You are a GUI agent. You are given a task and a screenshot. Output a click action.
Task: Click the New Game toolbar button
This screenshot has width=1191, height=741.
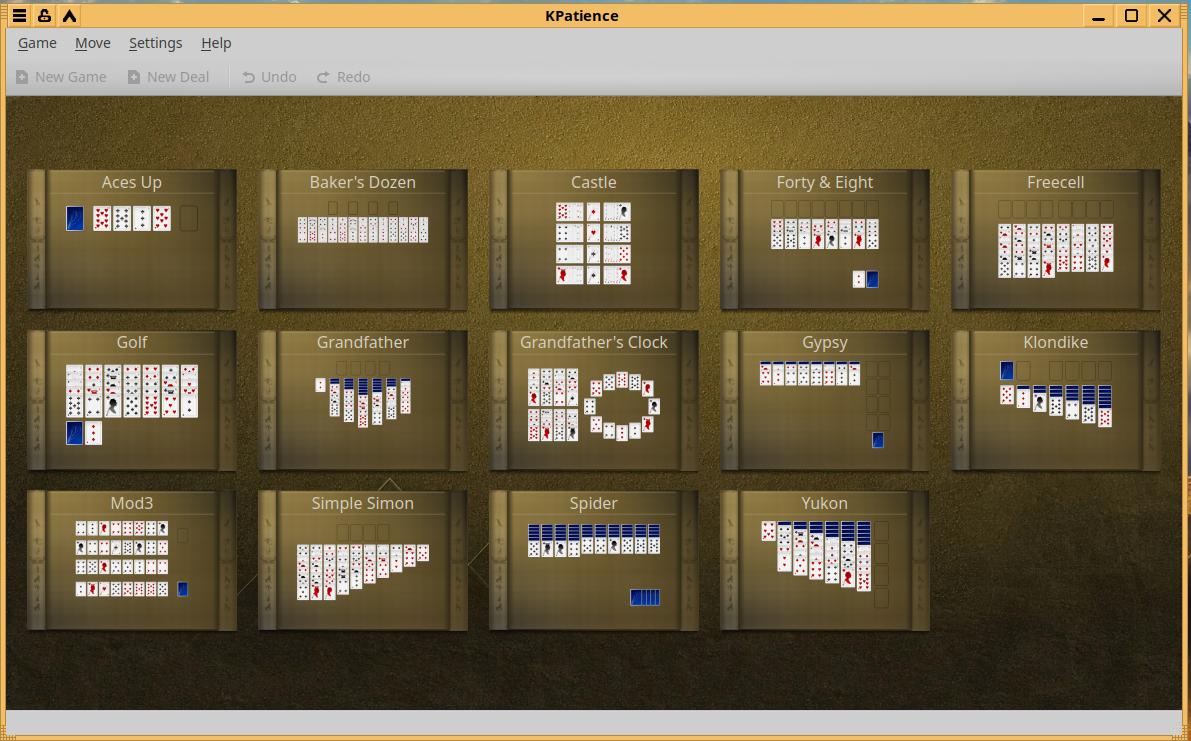(x=61, y=77)
